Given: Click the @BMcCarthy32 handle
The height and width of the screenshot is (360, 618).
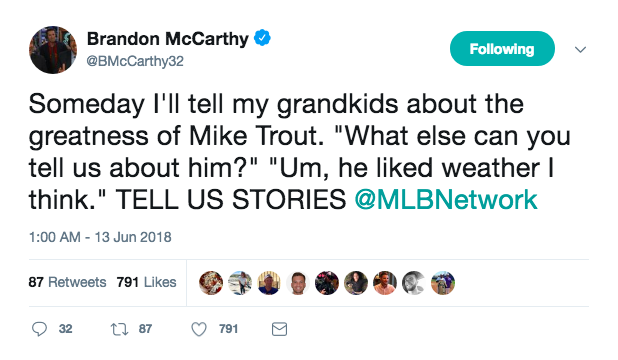Looking at the screenshot, I should click(x=135, y=61).
